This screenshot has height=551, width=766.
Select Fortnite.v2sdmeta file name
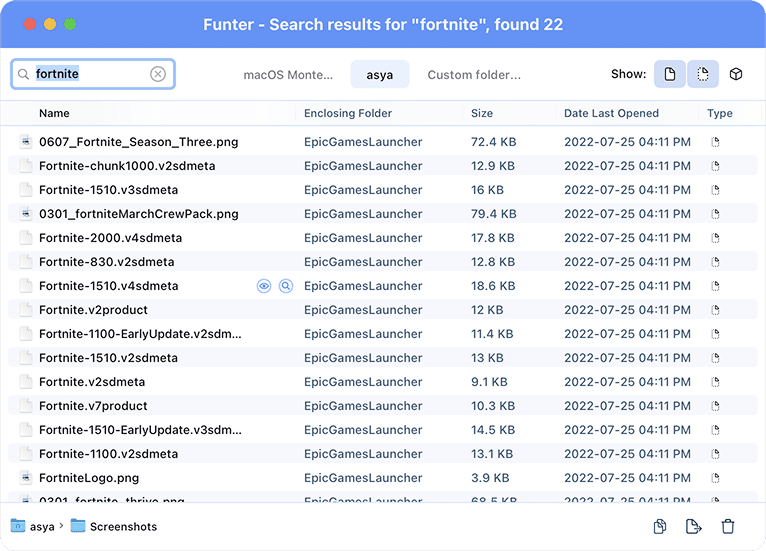(x=92, y=382)
